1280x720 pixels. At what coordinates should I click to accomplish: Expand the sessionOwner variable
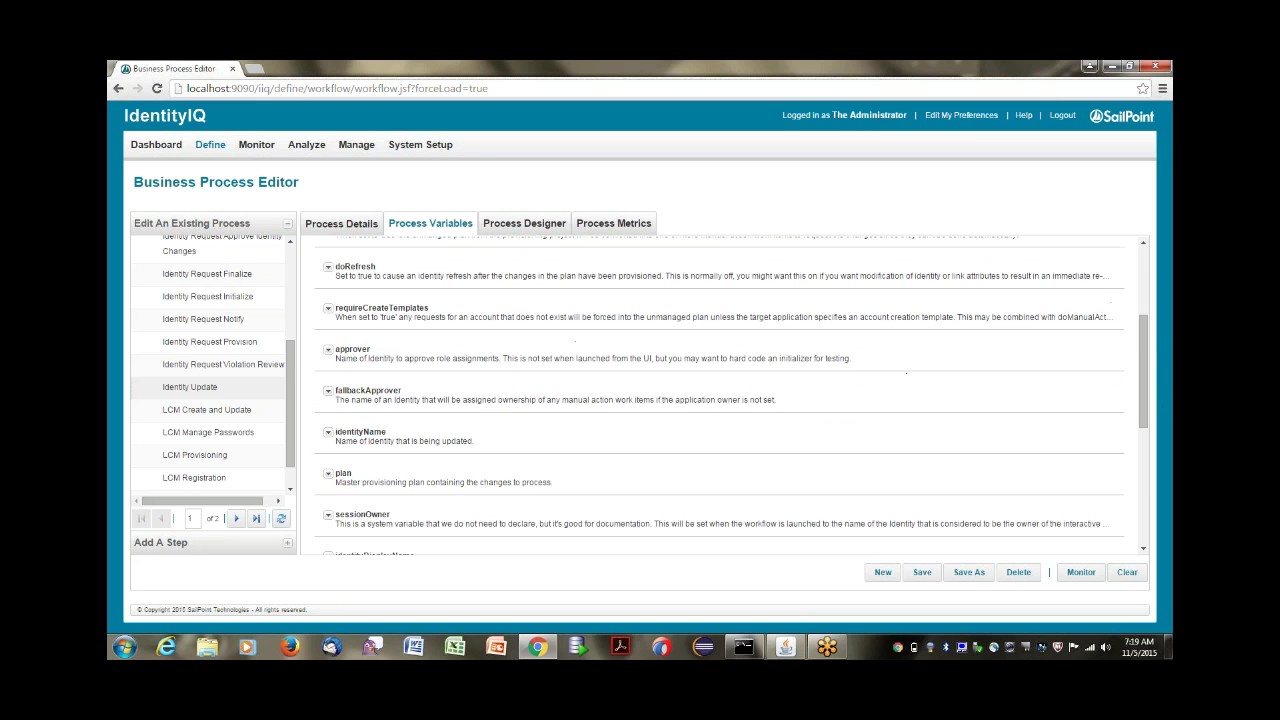coord(328,515)
